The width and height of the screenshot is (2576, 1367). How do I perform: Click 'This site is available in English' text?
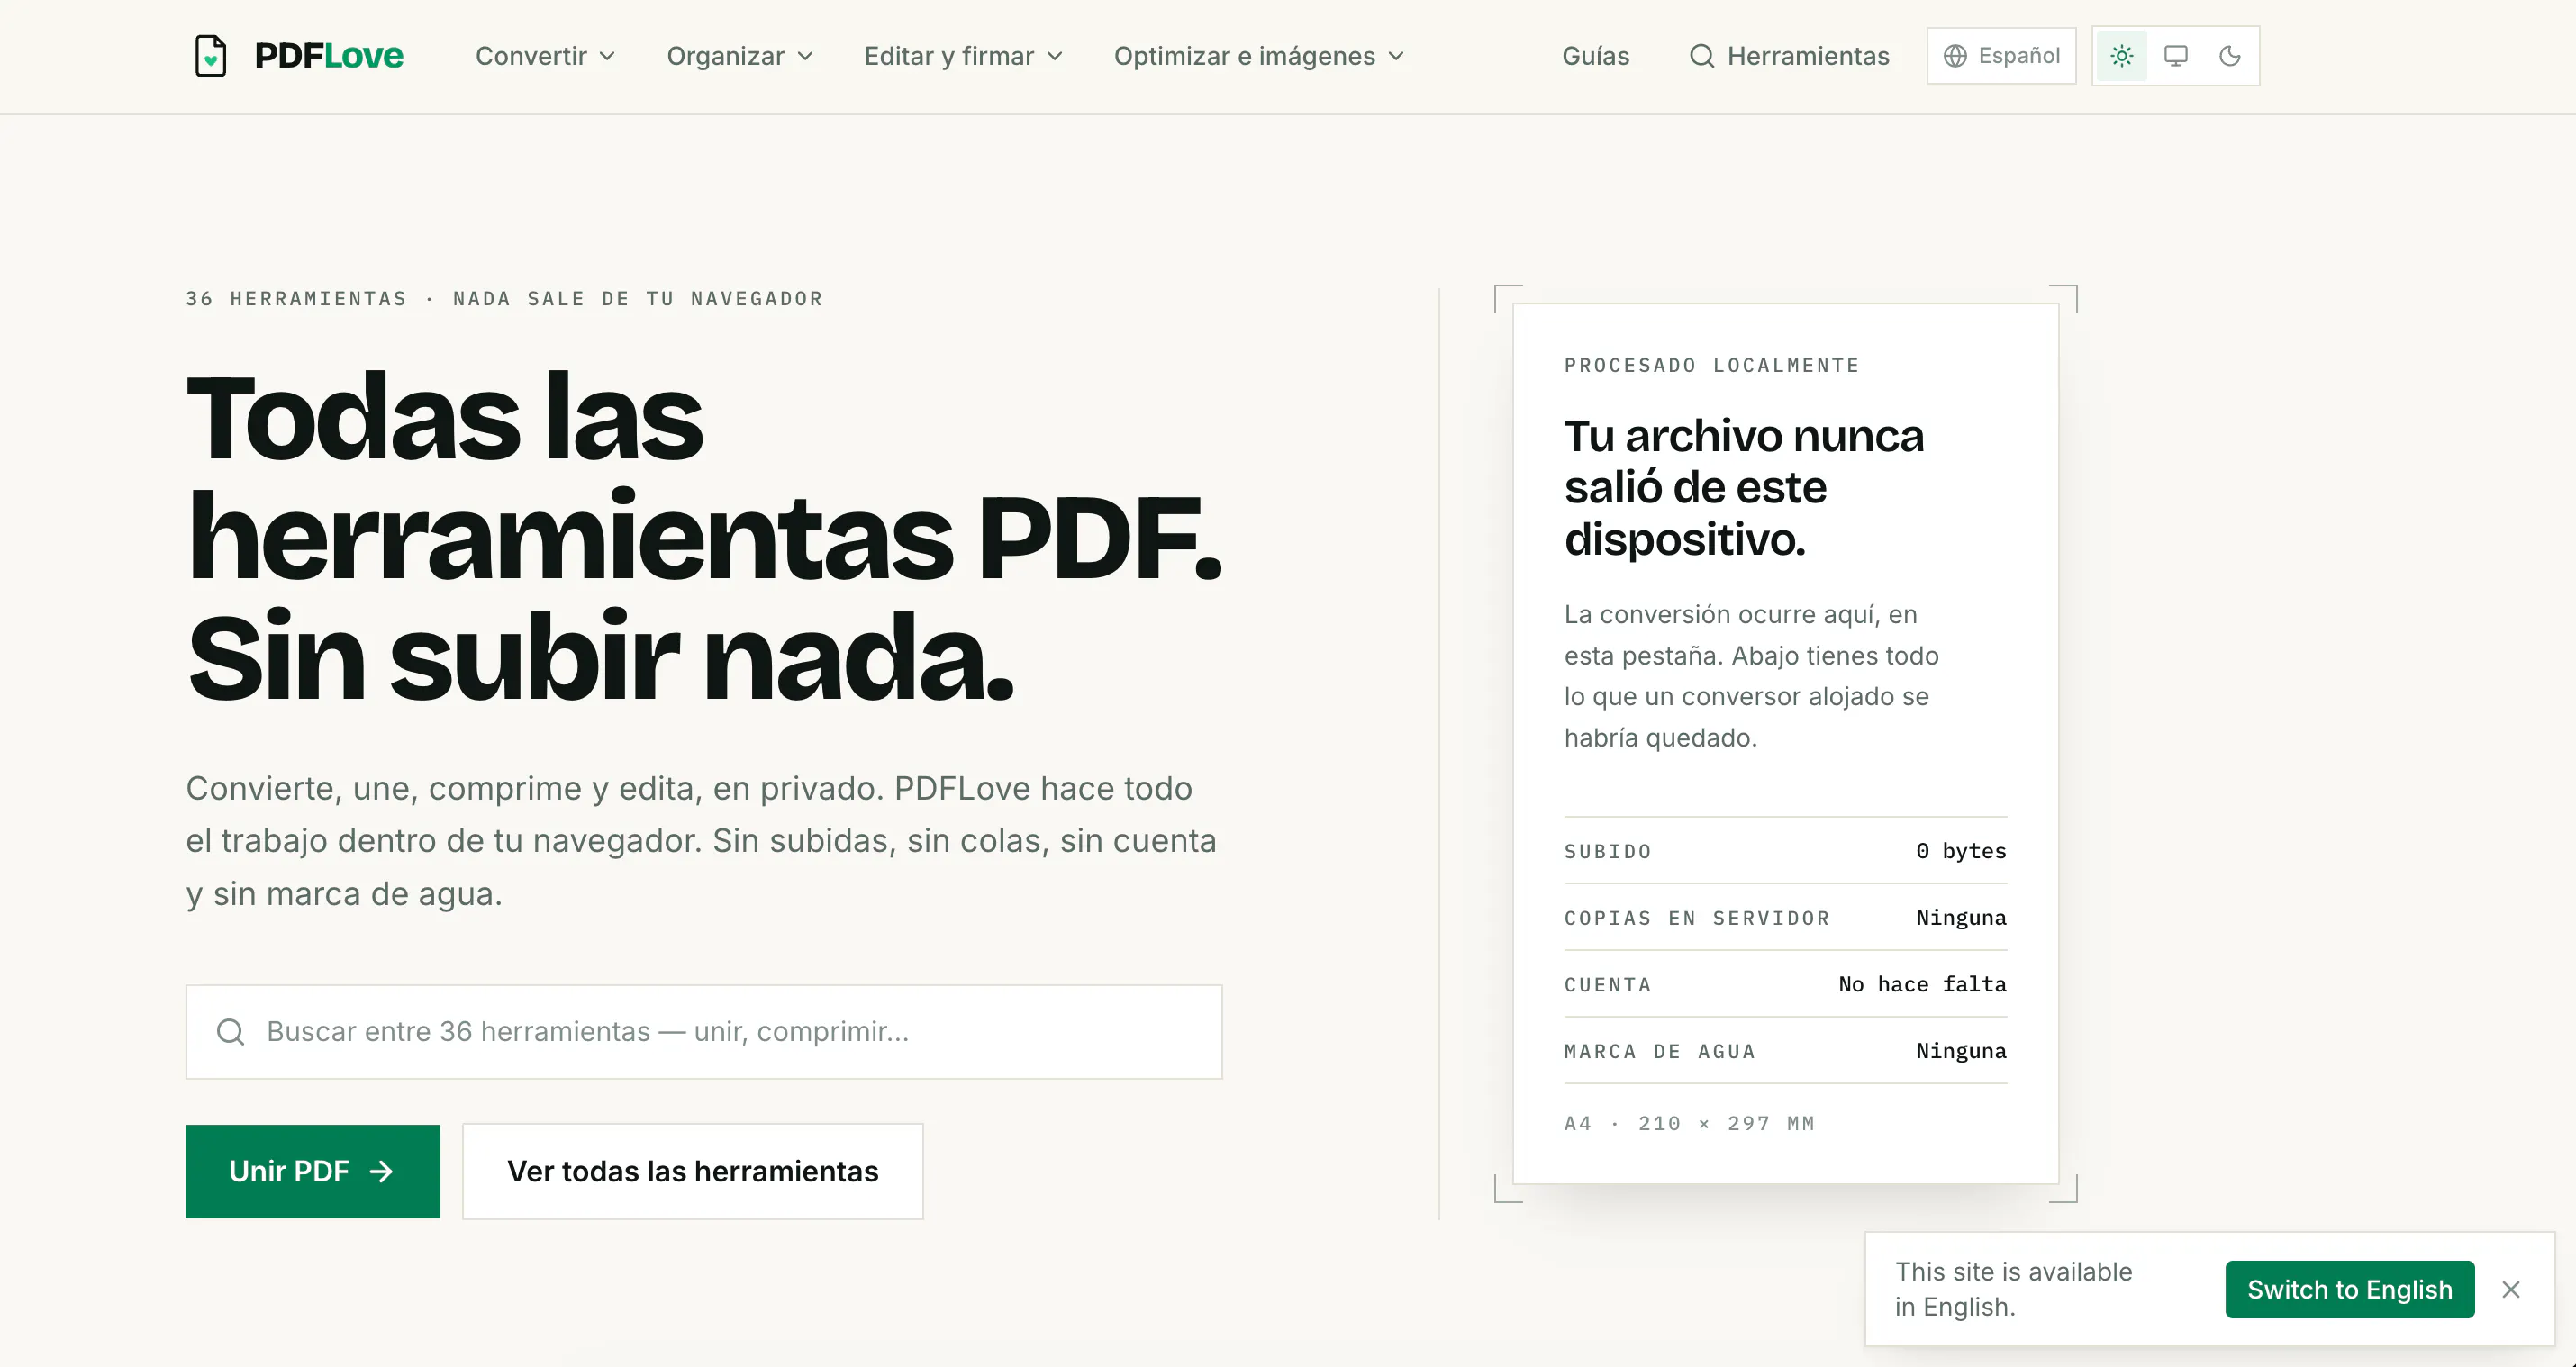(2013, 1289)
